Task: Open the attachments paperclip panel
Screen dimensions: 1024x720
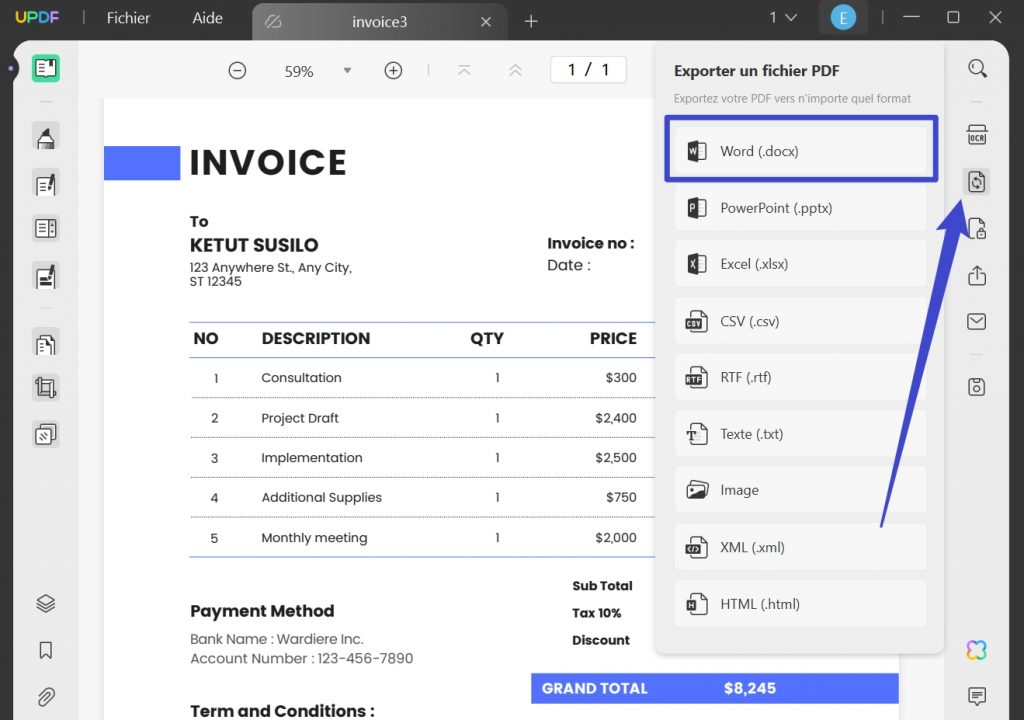Action: (x=45, y=697)
